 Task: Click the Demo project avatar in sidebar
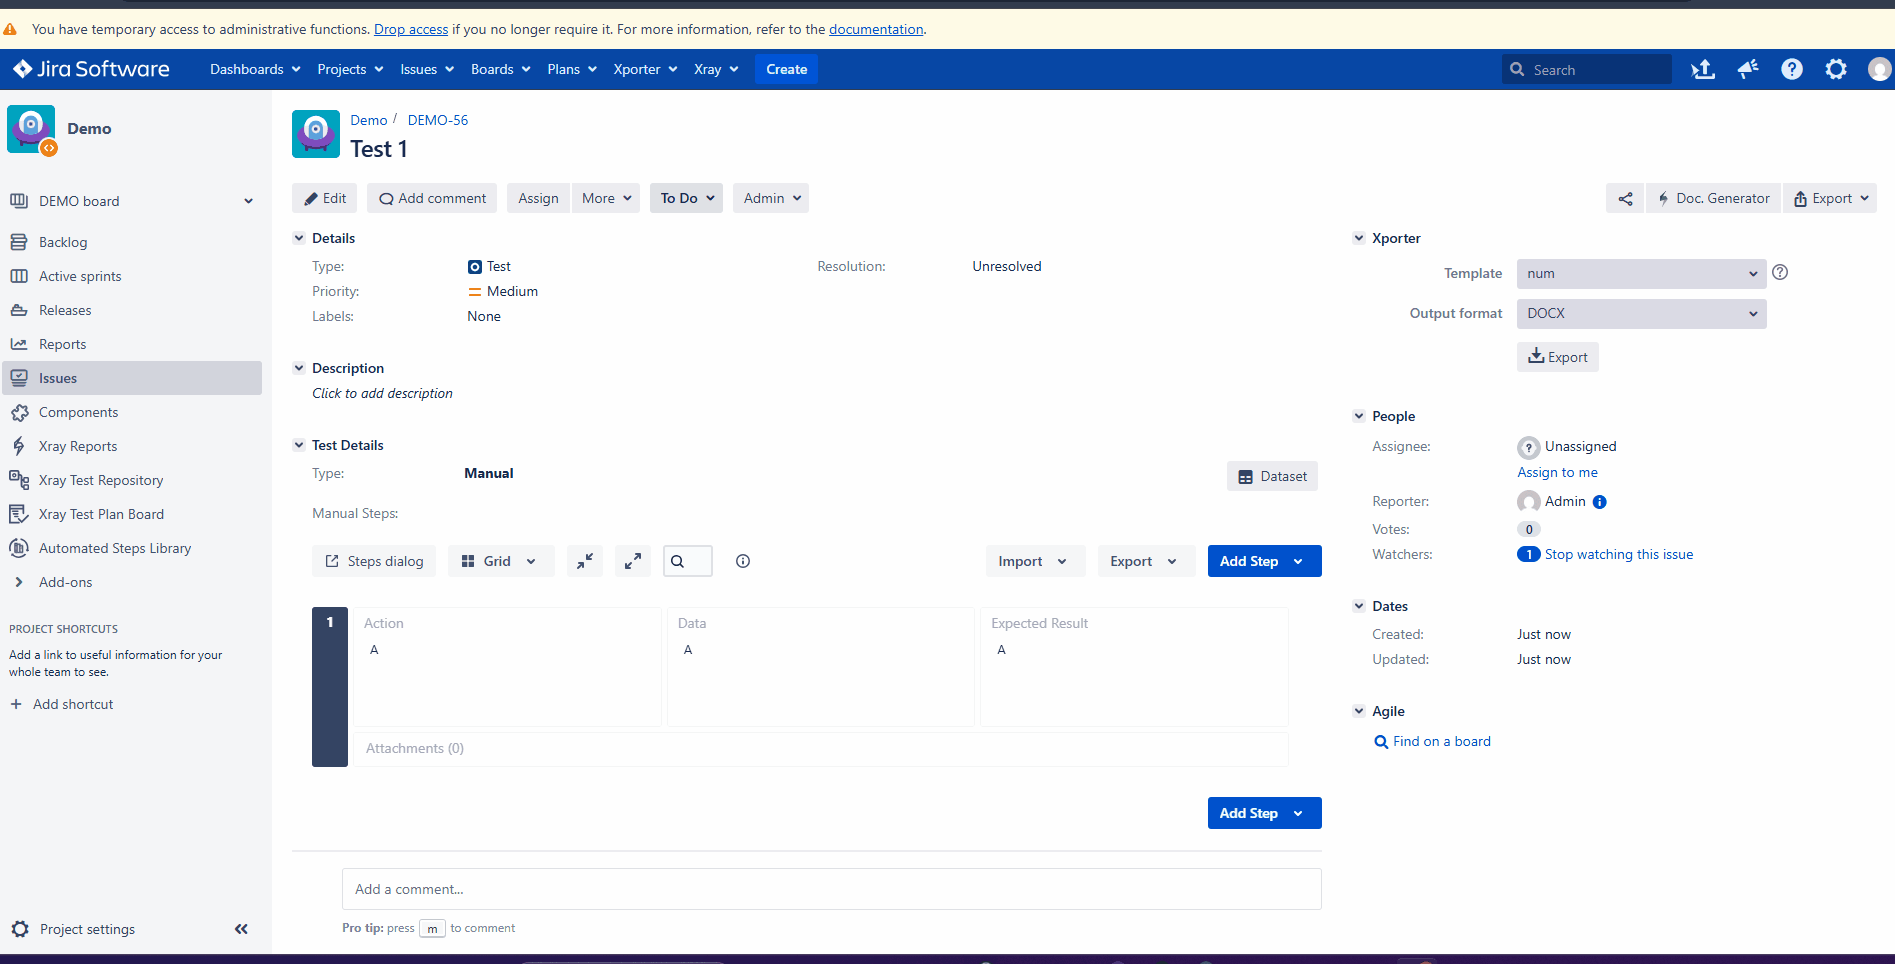click(32, 130)
